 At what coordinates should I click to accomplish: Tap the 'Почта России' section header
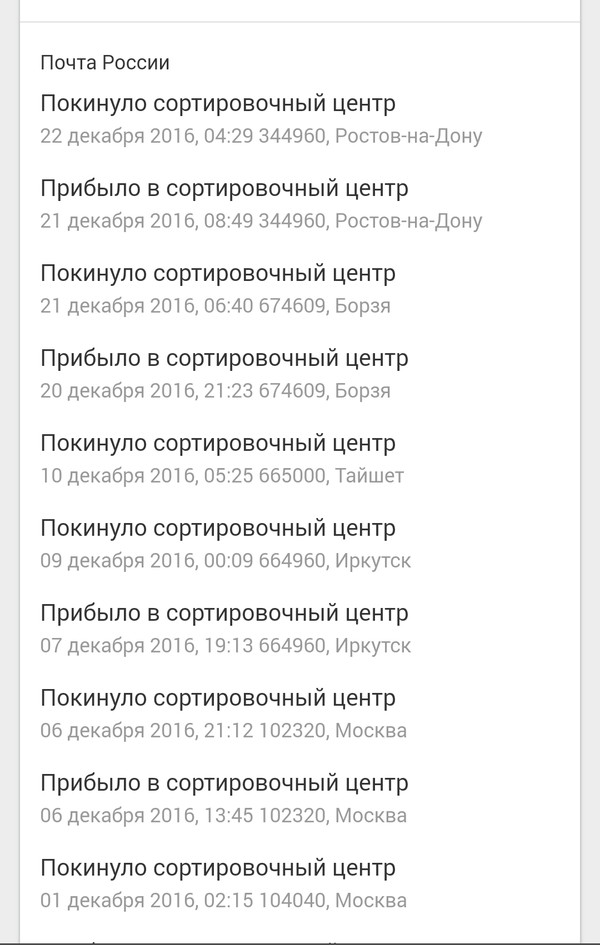(105, 63)
